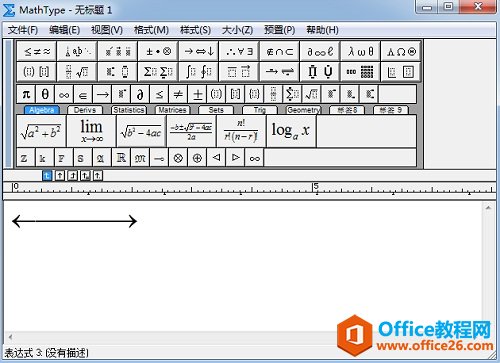The image size is (500, 363).
Task: Insert left triangle ◁ symbol
Action: click(x=216, y=157)
